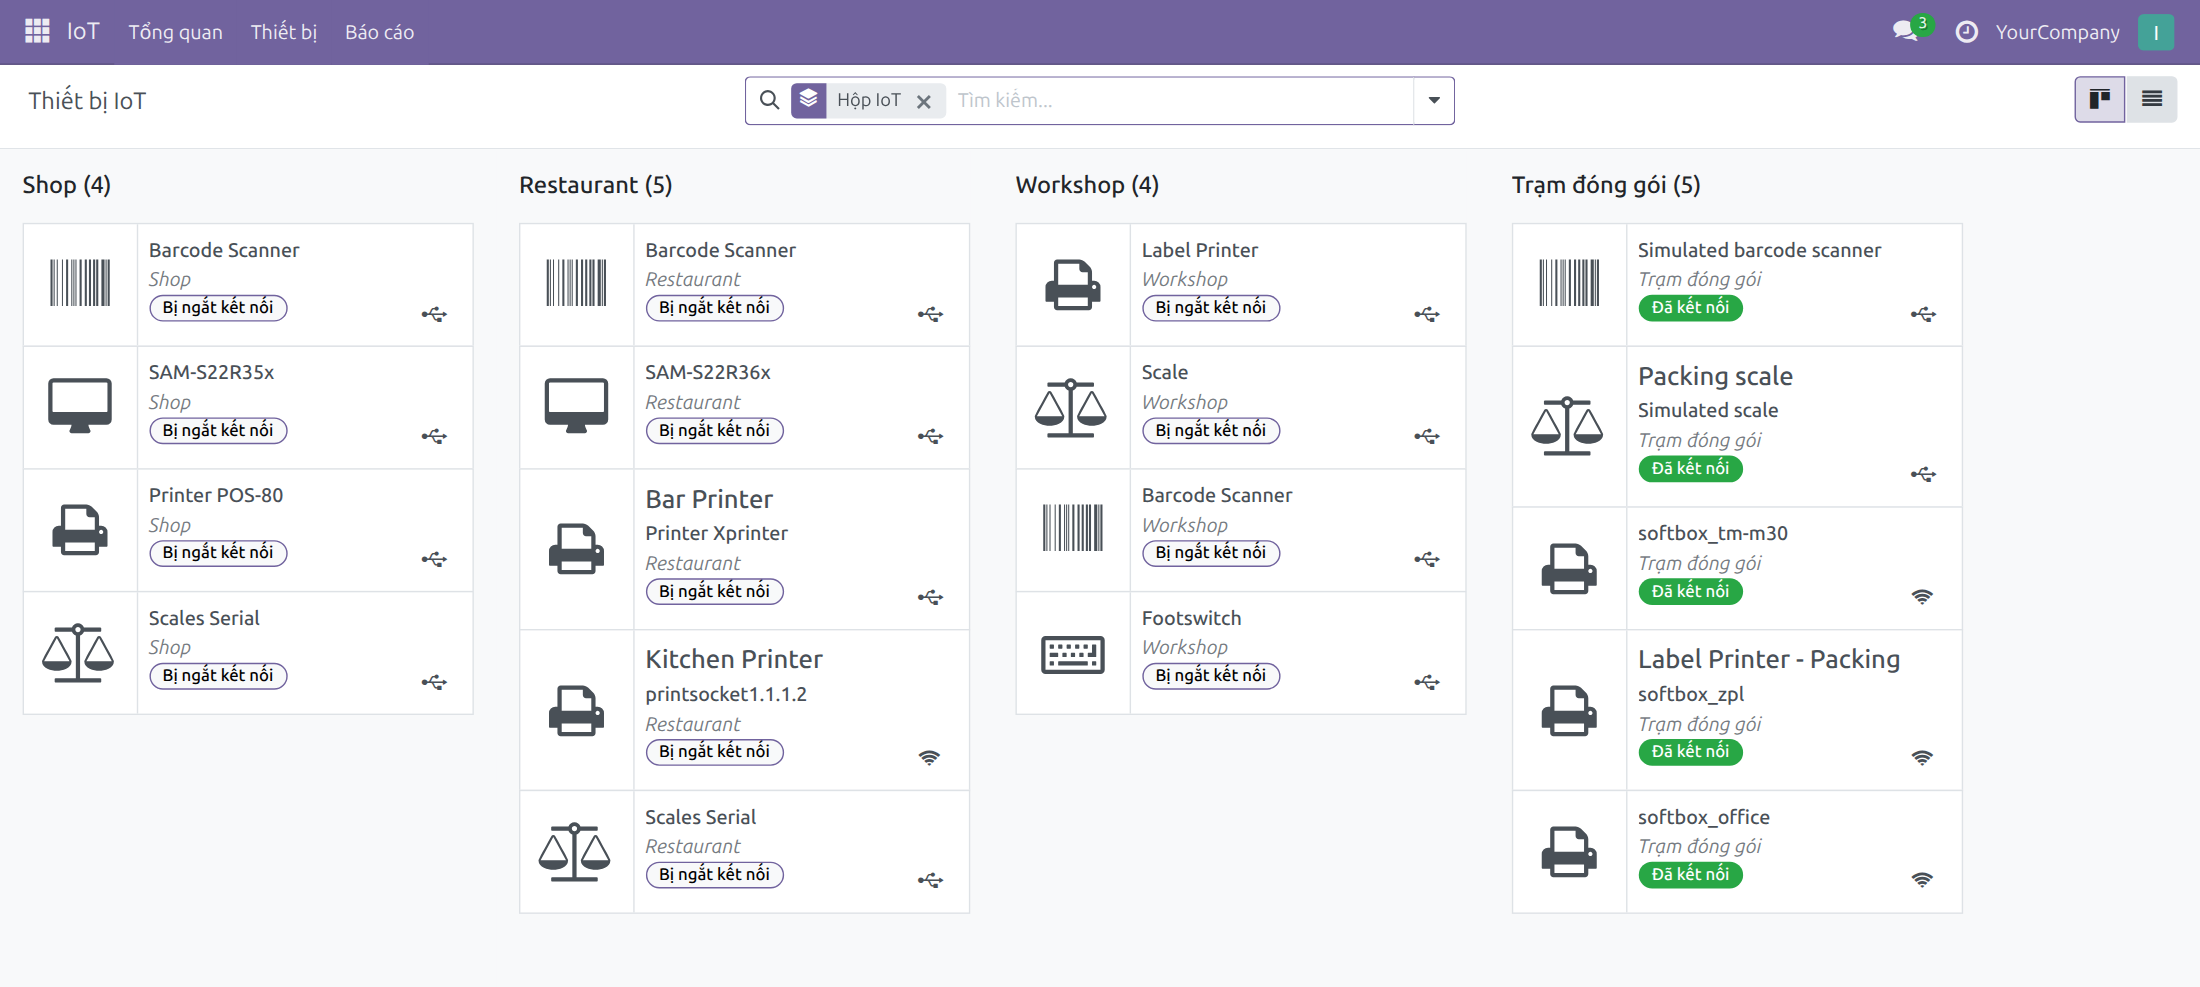Open the Báo cáo menu
The width and height of the screenshot is (2200, 987).
point(379,32)
